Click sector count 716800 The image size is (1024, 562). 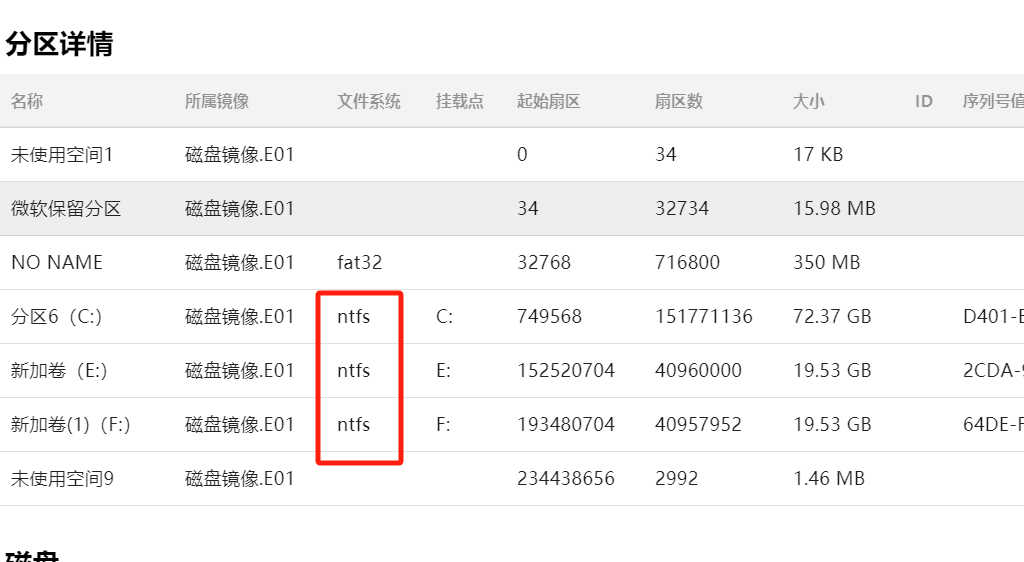(687, 262)
